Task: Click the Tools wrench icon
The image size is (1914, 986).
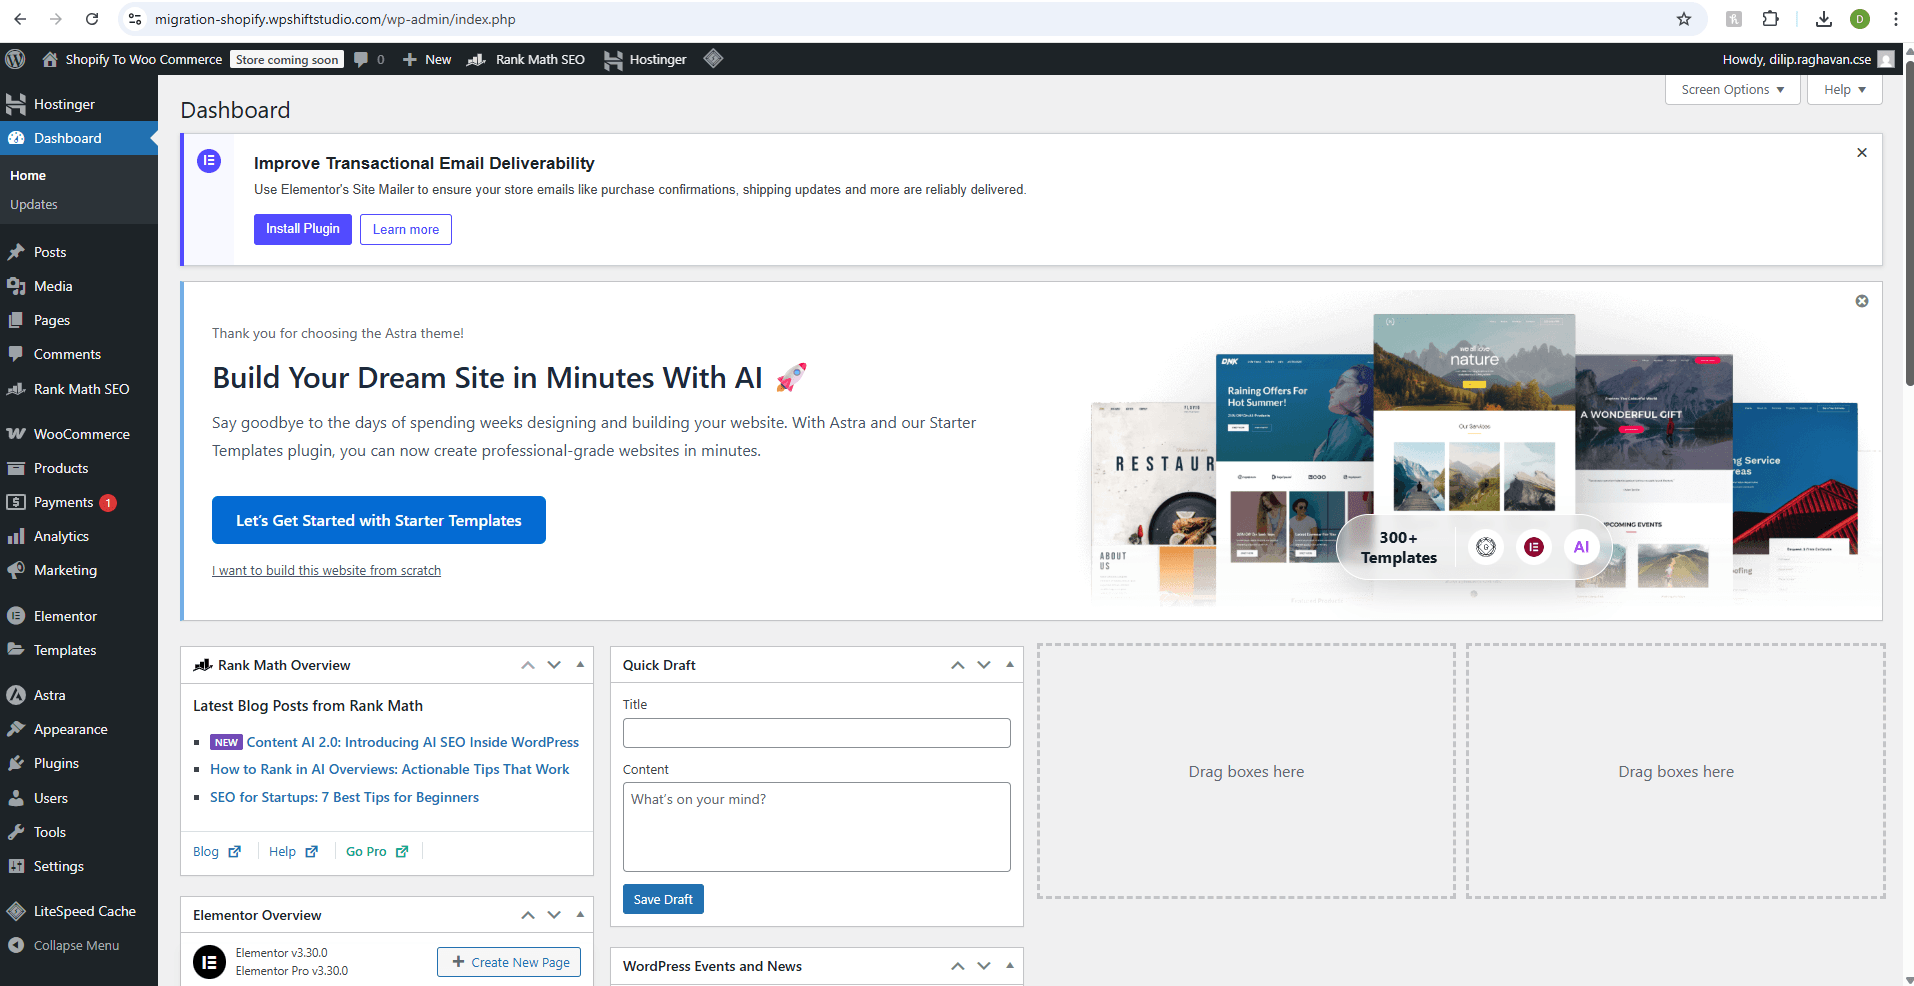Action: (x=16, y=832)
